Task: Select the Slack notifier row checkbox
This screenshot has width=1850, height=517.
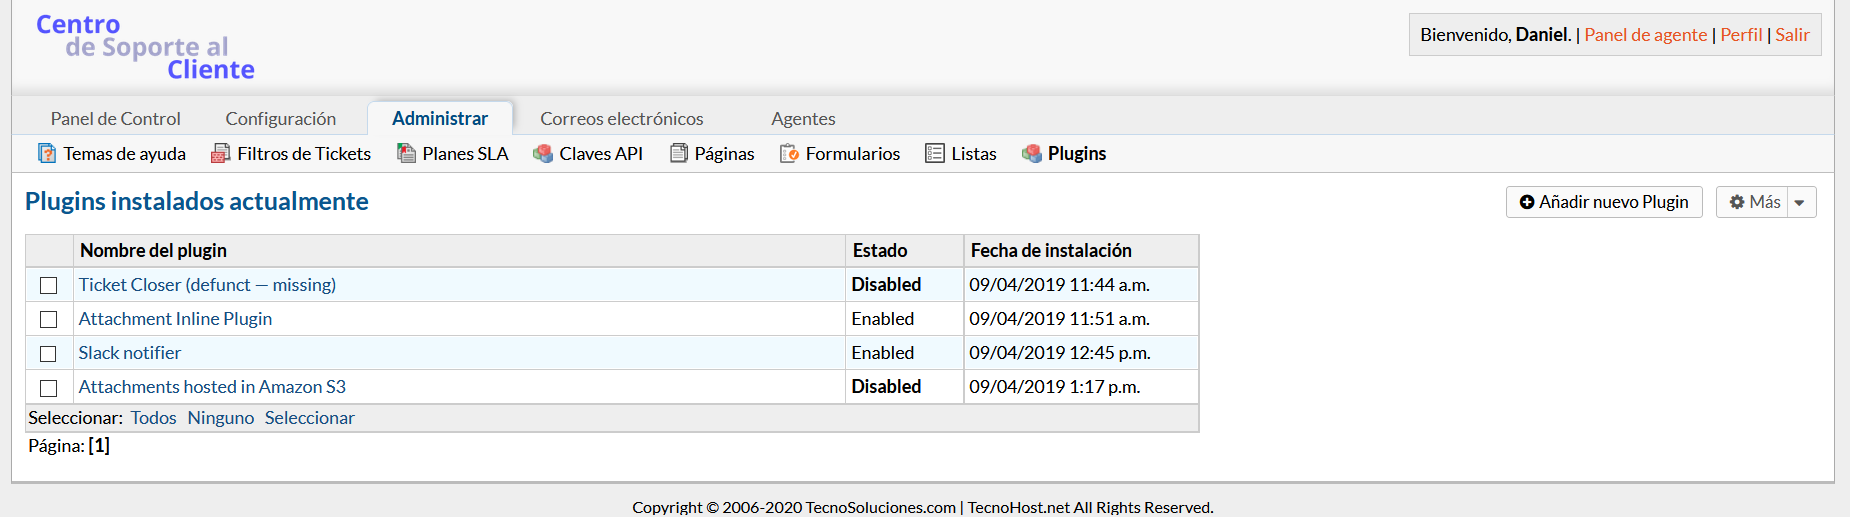Action: (48, 354)
